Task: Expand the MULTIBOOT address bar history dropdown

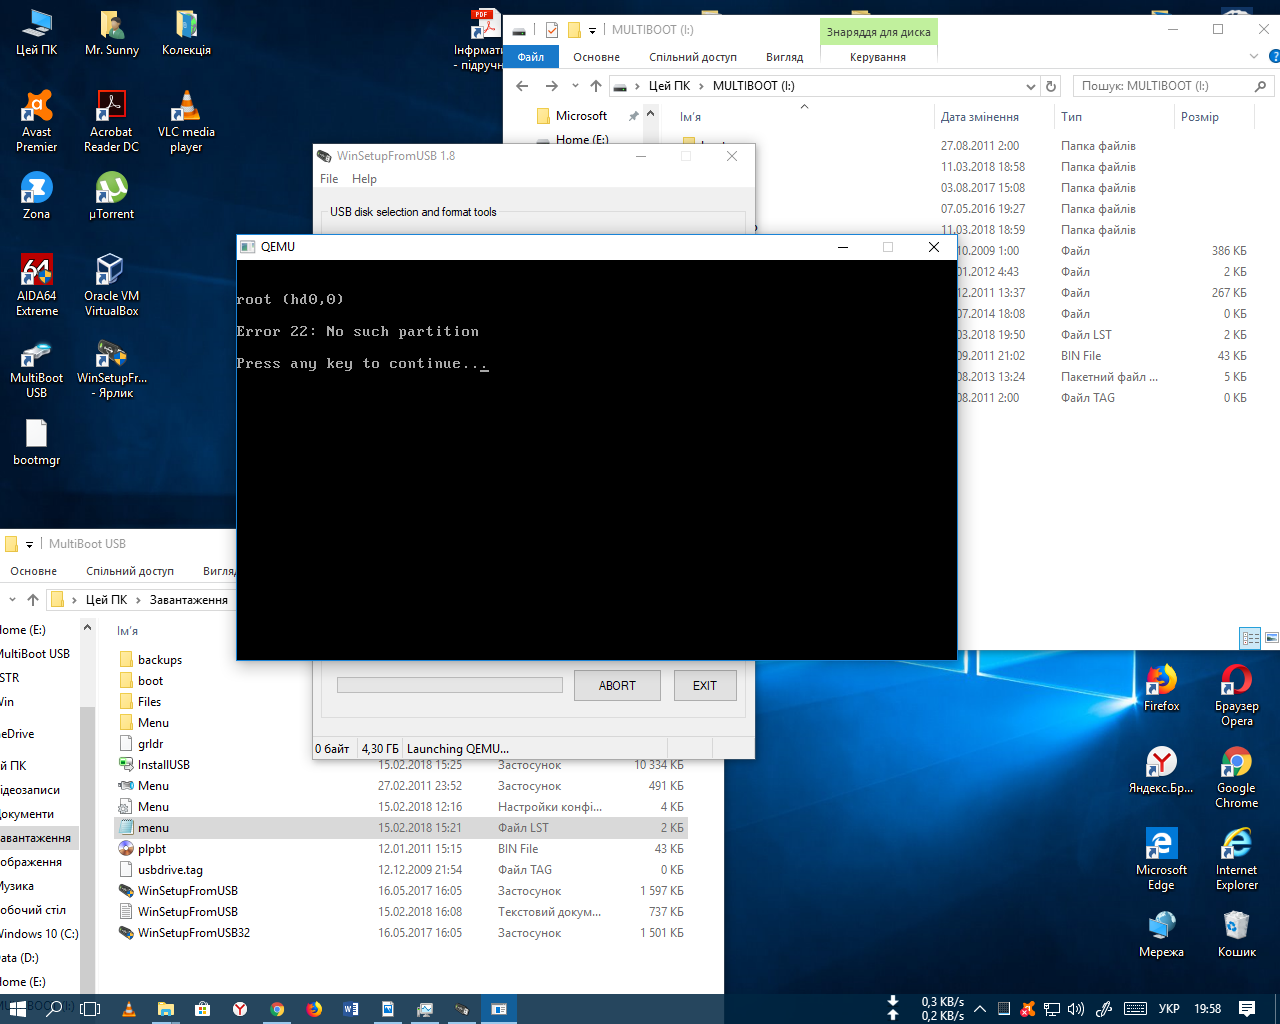Action: [1031, 86]
